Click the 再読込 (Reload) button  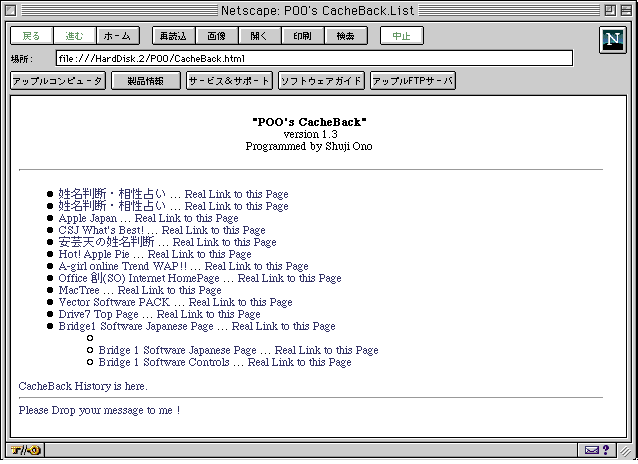coord(173,36)
